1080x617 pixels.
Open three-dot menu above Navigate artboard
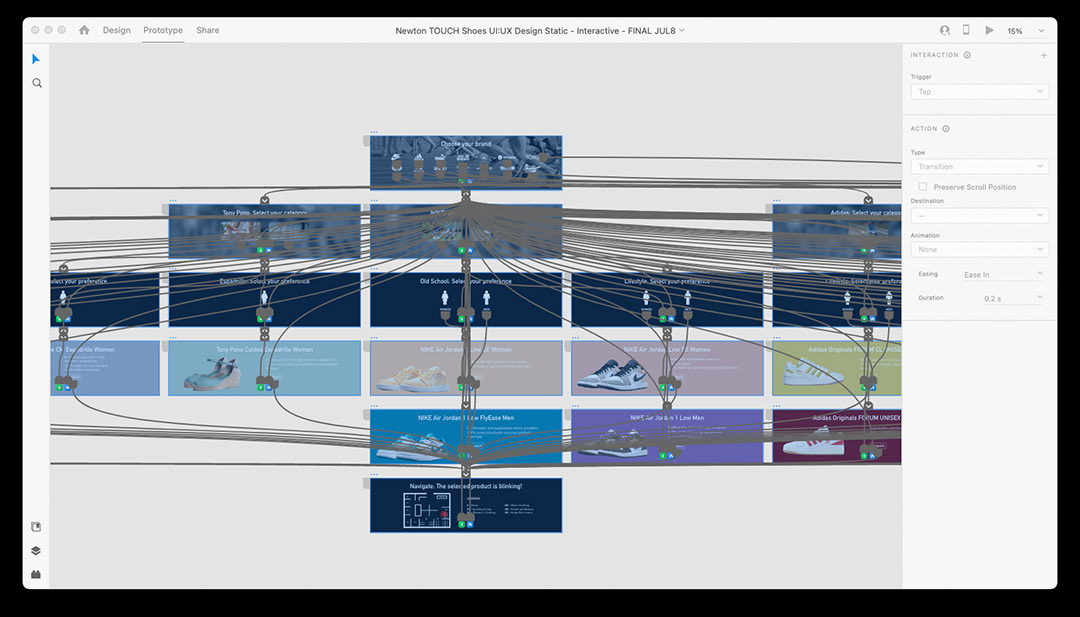(x=374, y=474)
